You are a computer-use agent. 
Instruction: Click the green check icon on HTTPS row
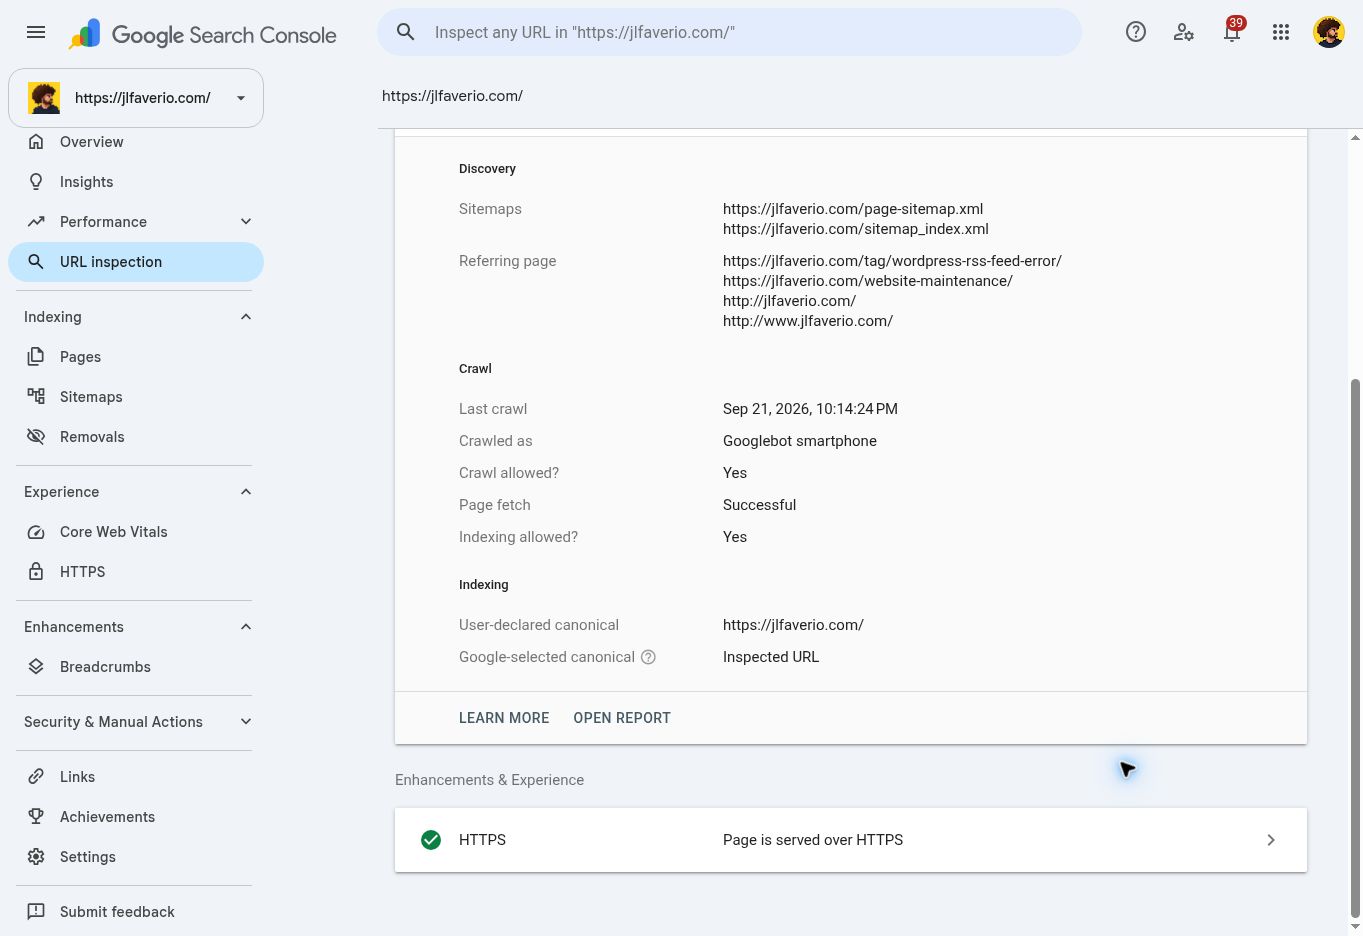431,840
